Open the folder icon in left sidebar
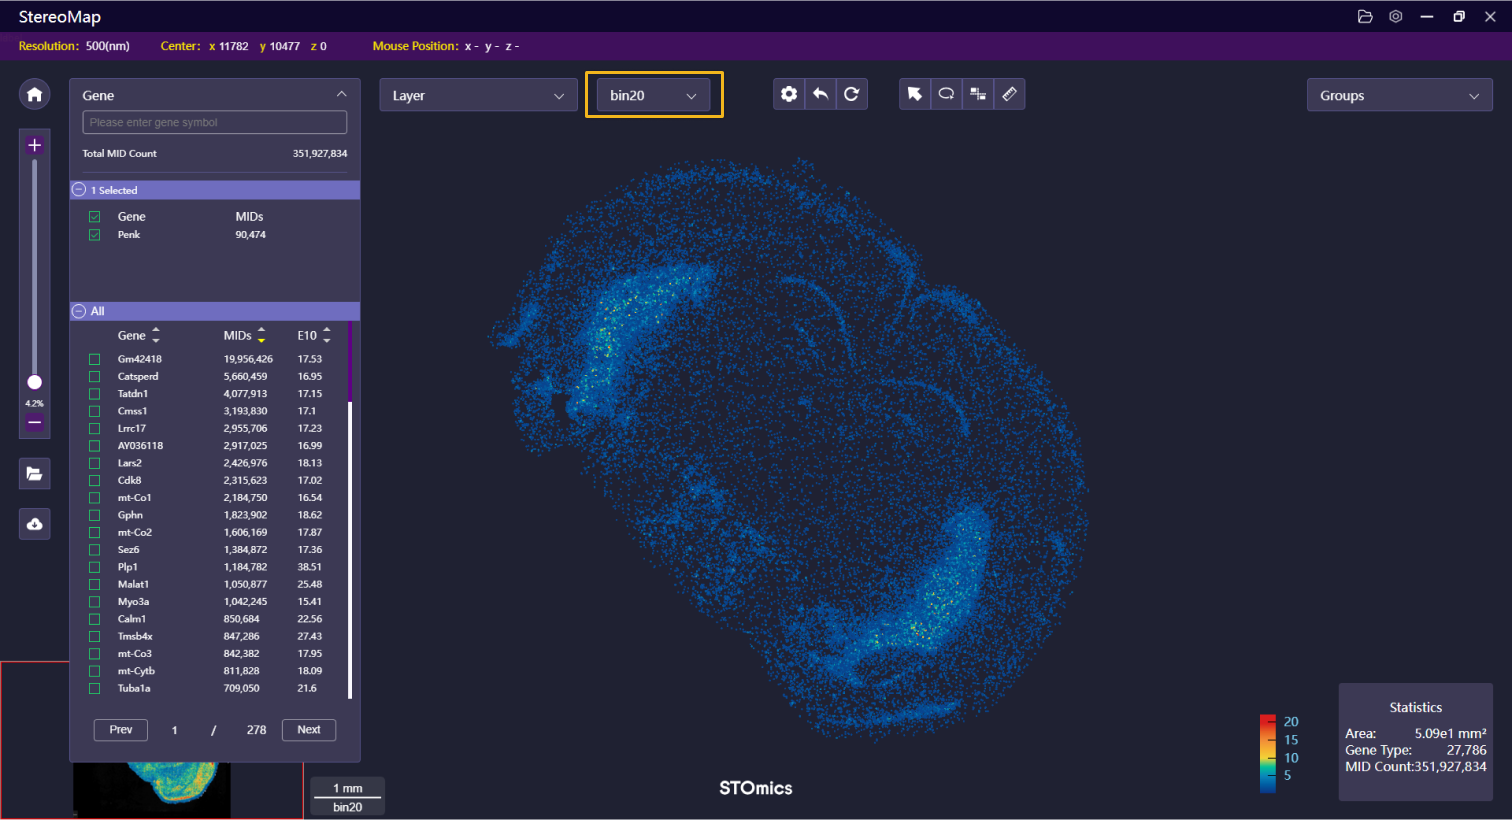This screenshot has height=820, width=1512. pyautogui.click(x=34, y=474)
